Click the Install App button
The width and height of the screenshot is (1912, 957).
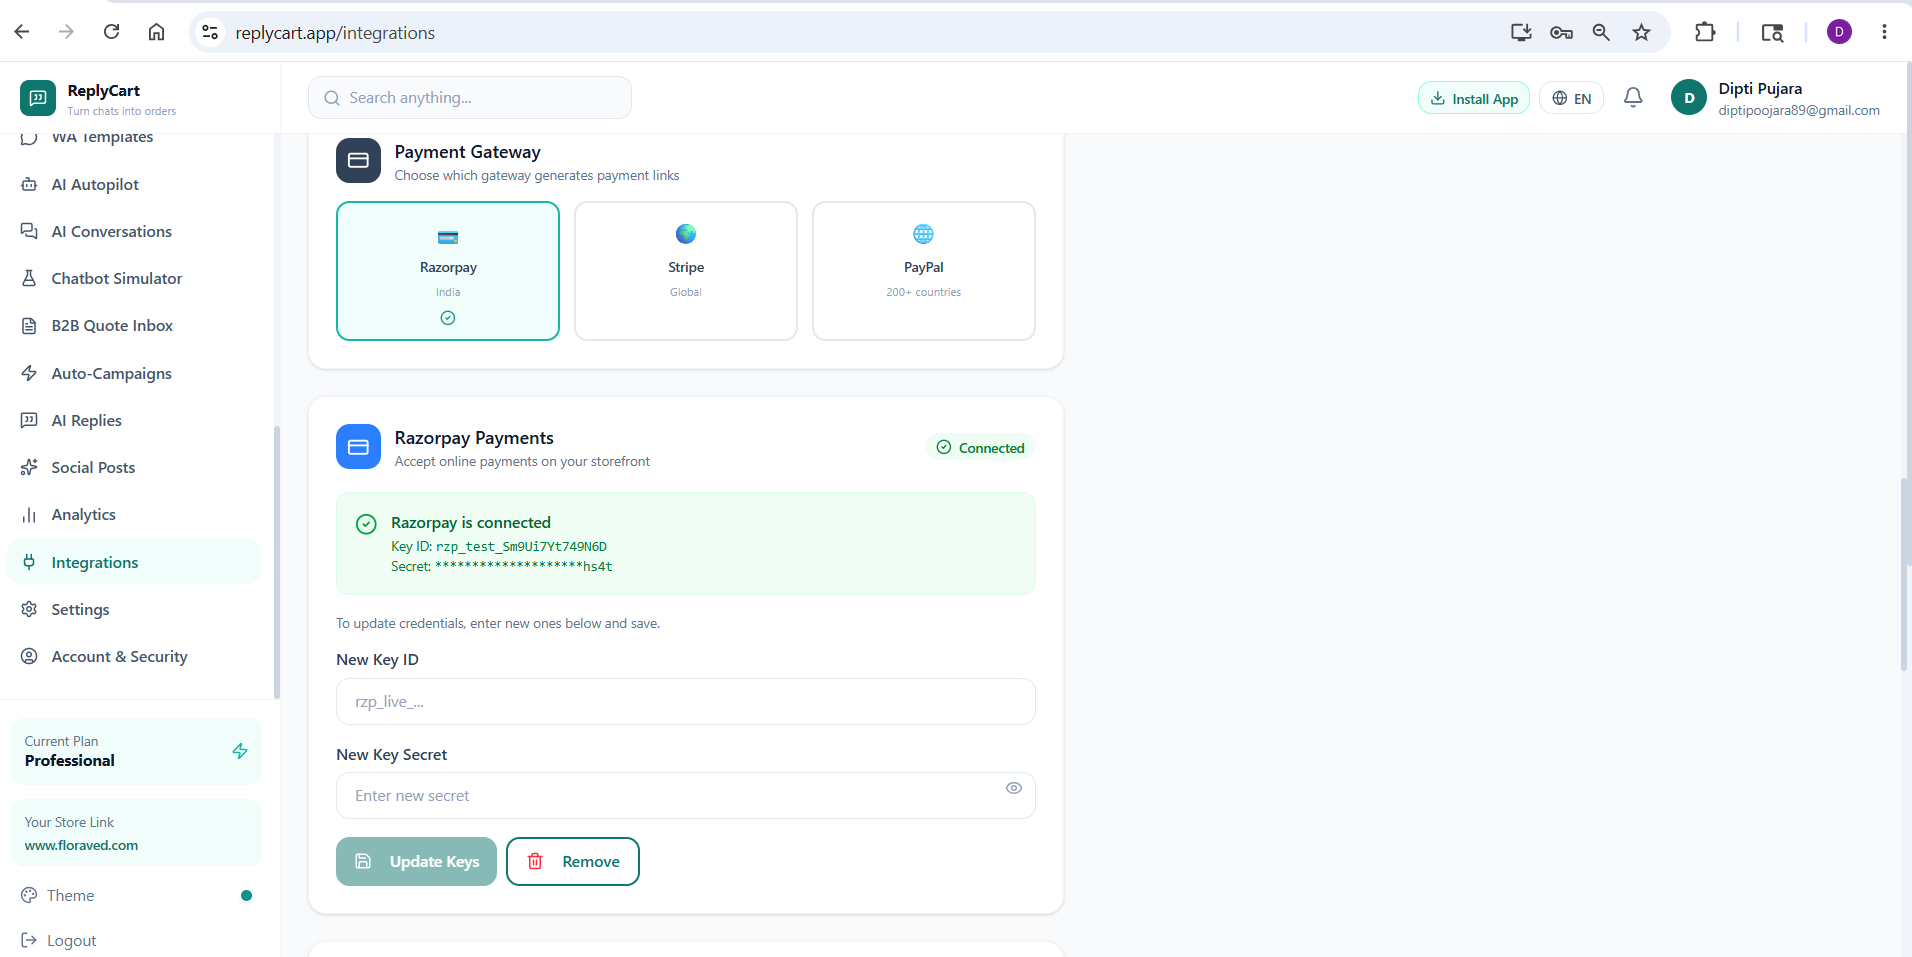(1474, 98)
